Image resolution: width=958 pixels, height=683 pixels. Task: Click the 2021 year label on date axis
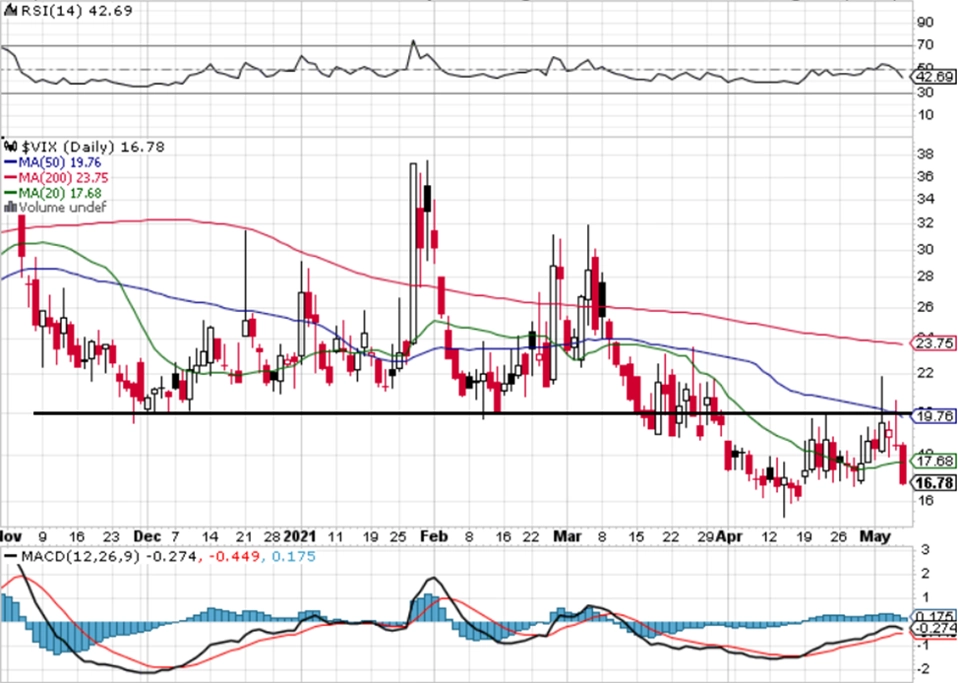300,536
